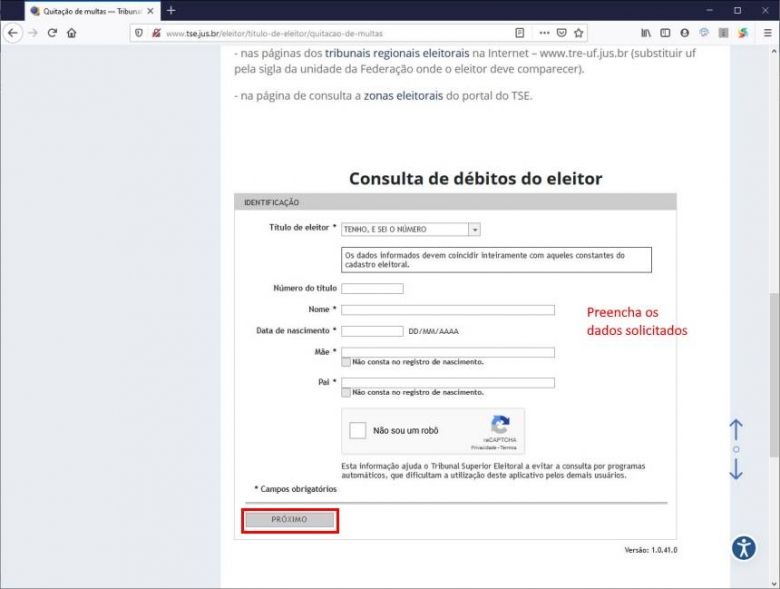
Task: Check Pai 'Não consta no registro' box
Action: coord(346,393)
